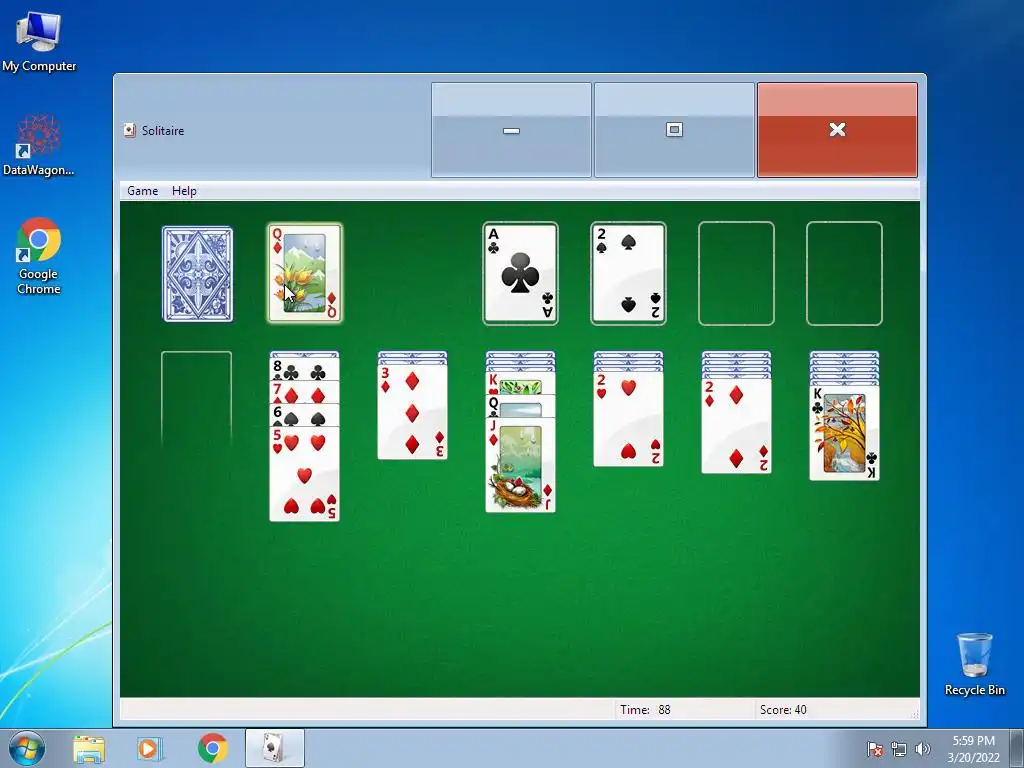
Task: Select the 2 of Diamonds card
Action: point(736,426)
